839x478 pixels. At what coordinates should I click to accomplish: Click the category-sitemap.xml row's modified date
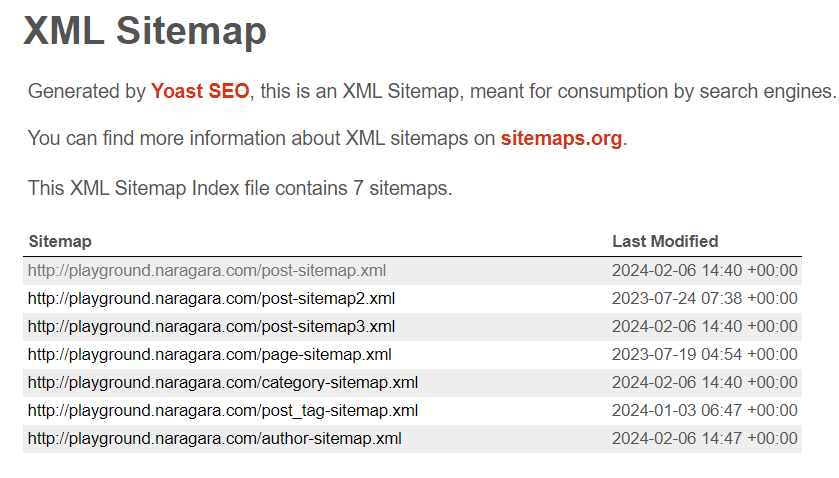coord(704,382)
